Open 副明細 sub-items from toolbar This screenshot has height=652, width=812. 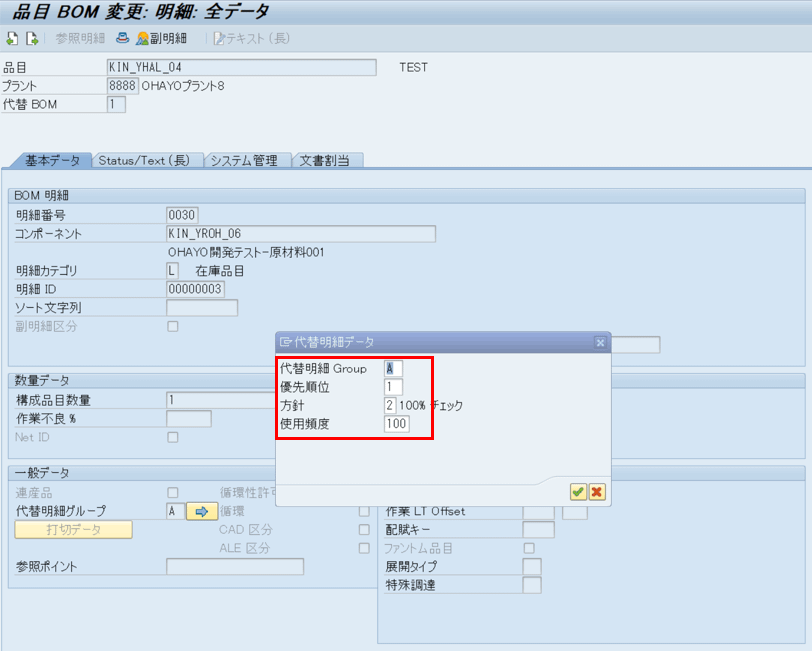[x=162, y=39]
